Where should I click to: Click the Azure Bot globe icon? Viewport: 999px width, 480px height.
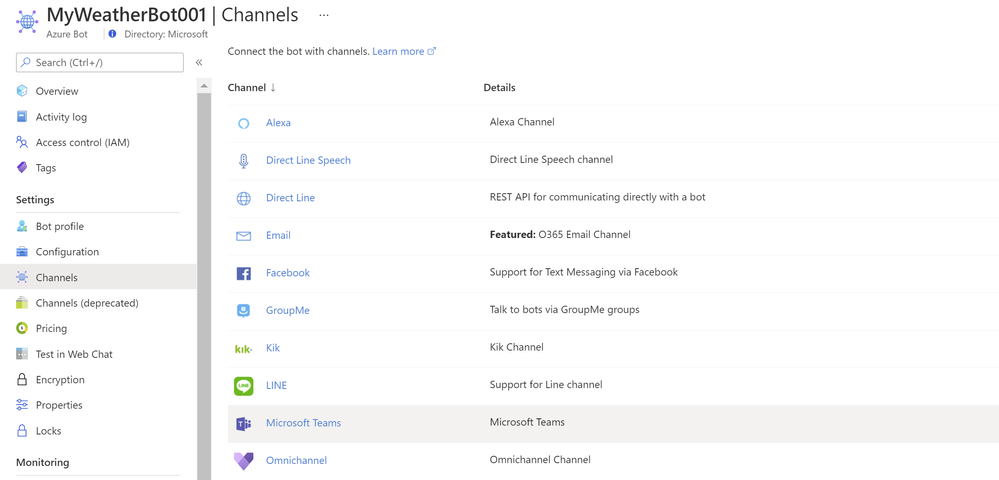(27, 21)
